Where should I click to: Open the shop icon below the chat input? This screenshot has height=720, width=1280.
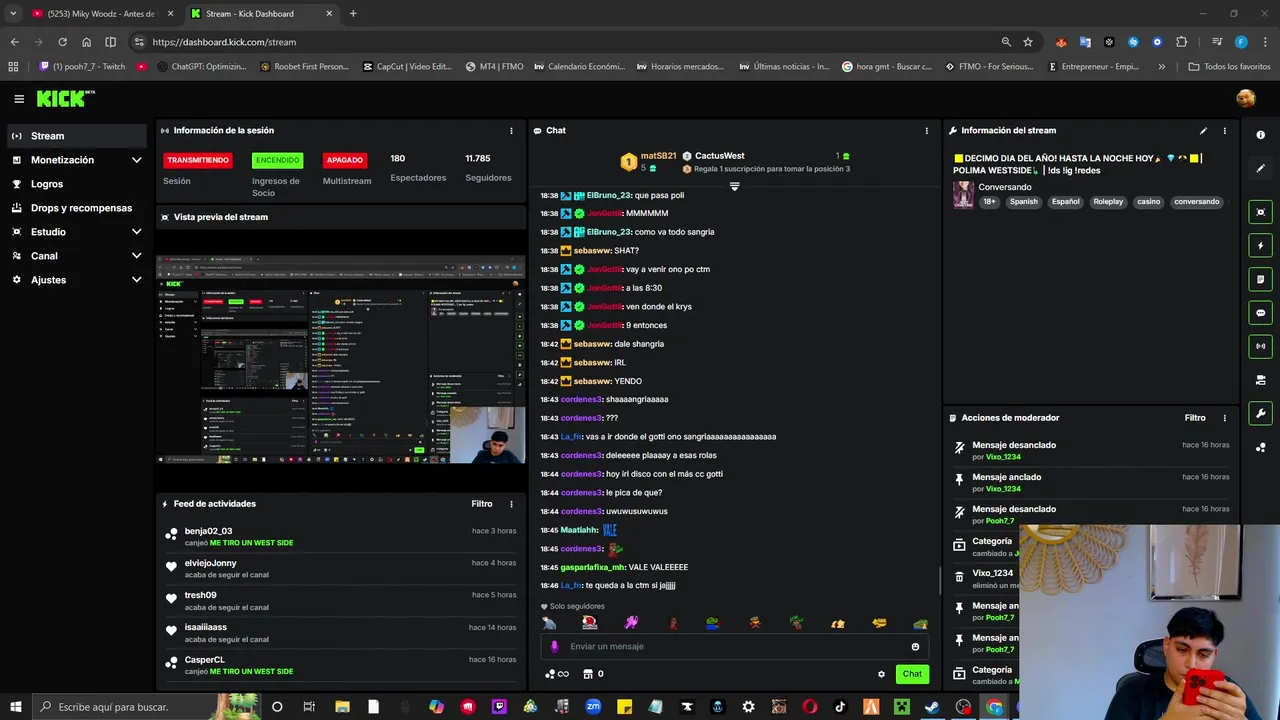588,674
